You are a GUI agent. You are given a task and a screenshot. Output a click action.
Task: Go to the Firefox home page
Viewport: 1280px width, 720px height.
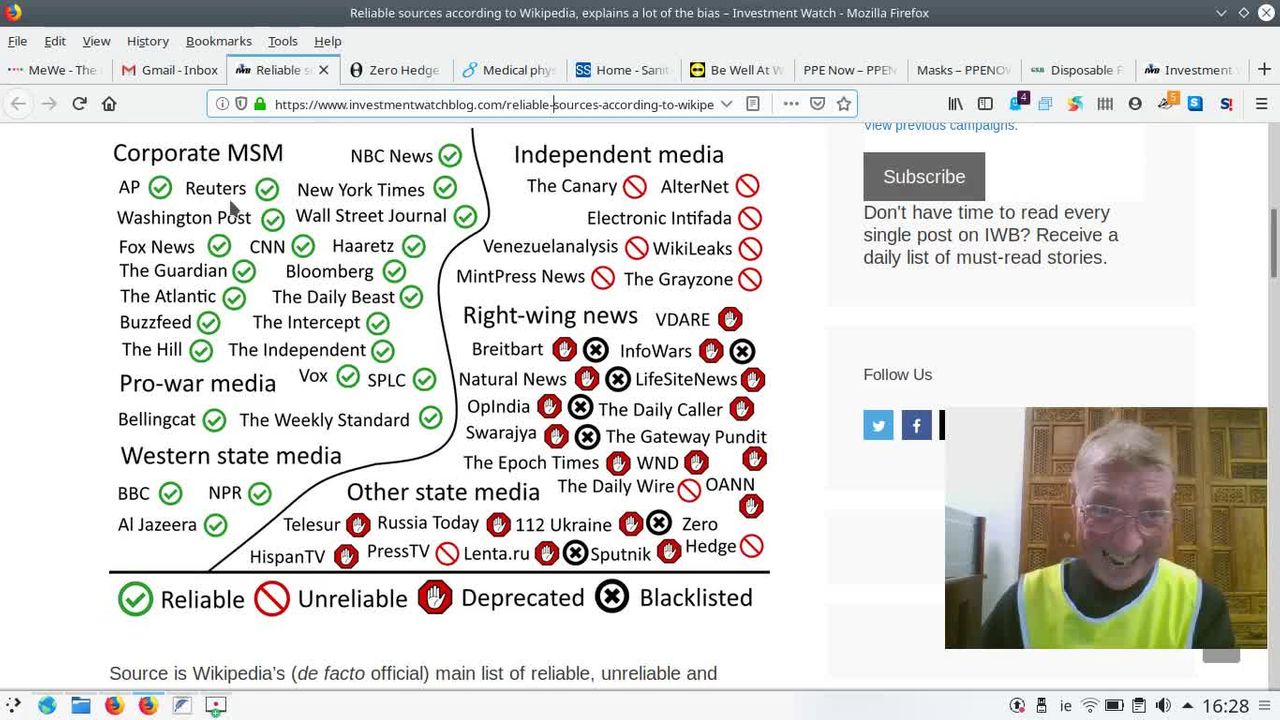coord(109,103)
